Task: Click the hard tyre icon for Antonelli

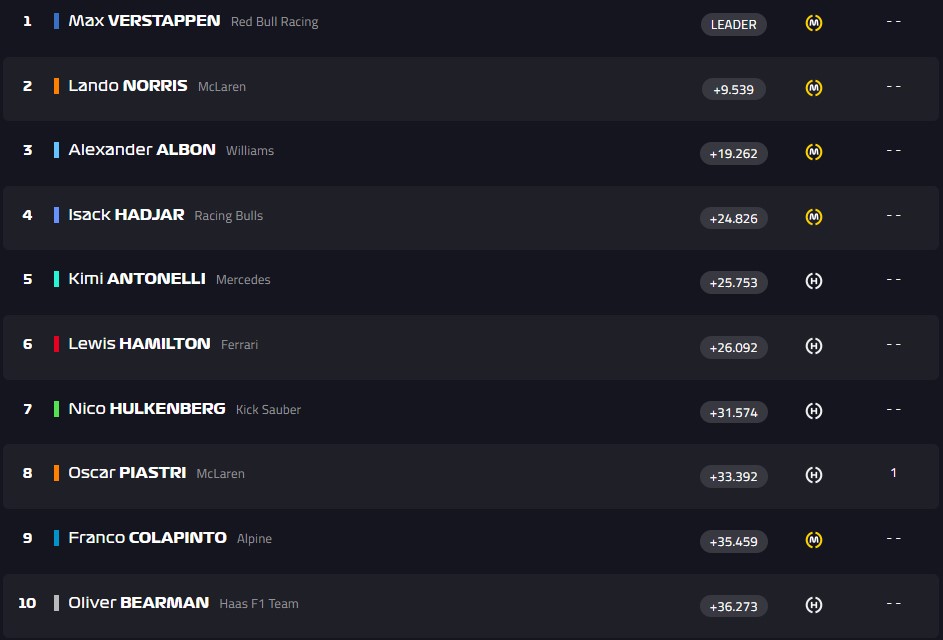Action: point(814,282)
